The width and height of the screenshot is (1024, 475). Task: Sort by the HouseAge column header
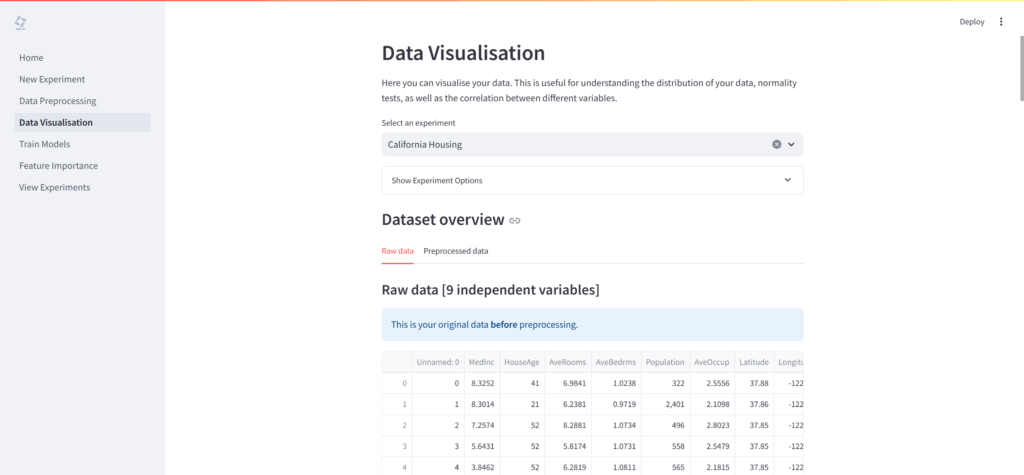(521, 362)
